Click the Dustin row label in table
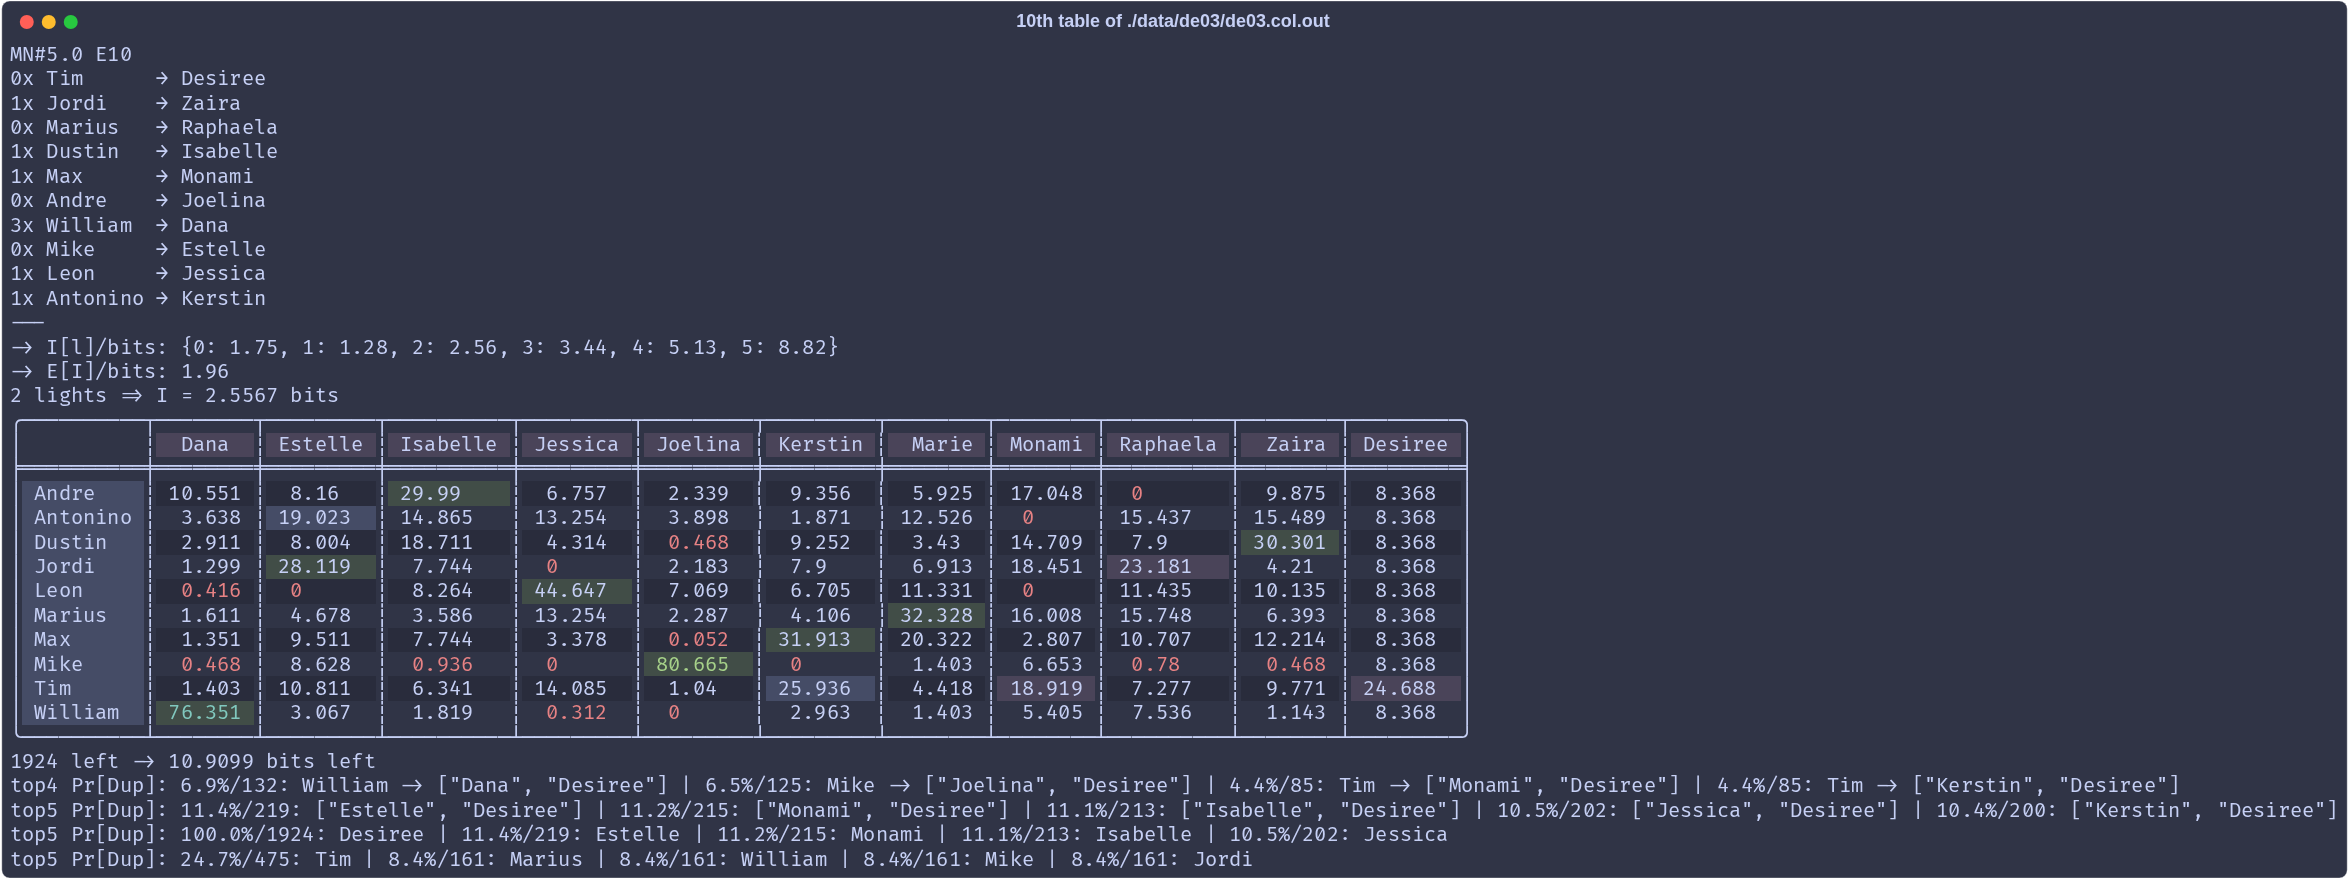The height and width of the screenshot is (879, 2349). click(x=83, y=542)
